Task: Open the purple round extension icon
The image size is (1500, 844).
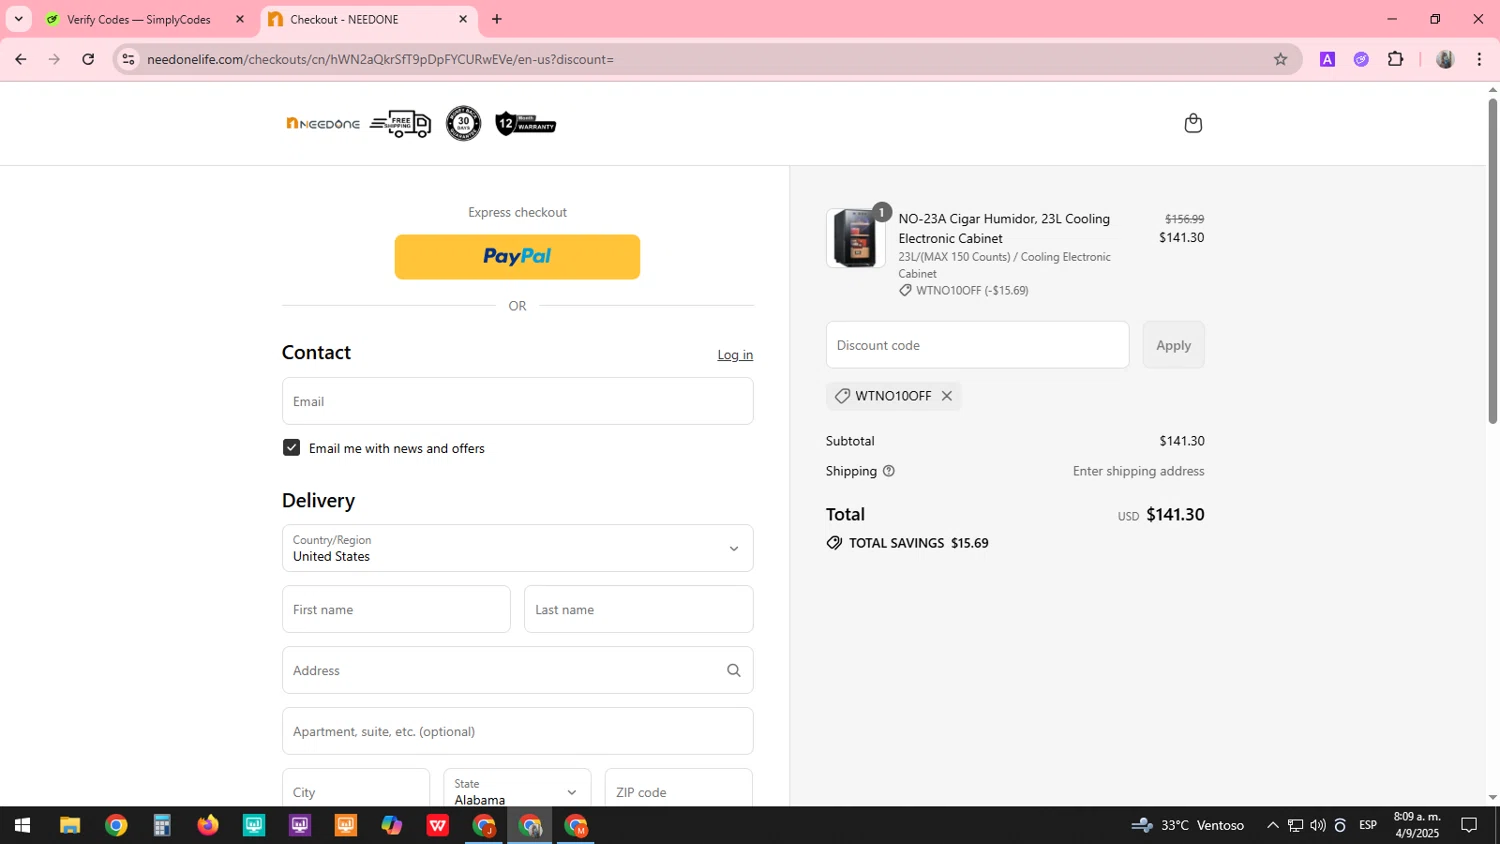Action: [1361, 59]
